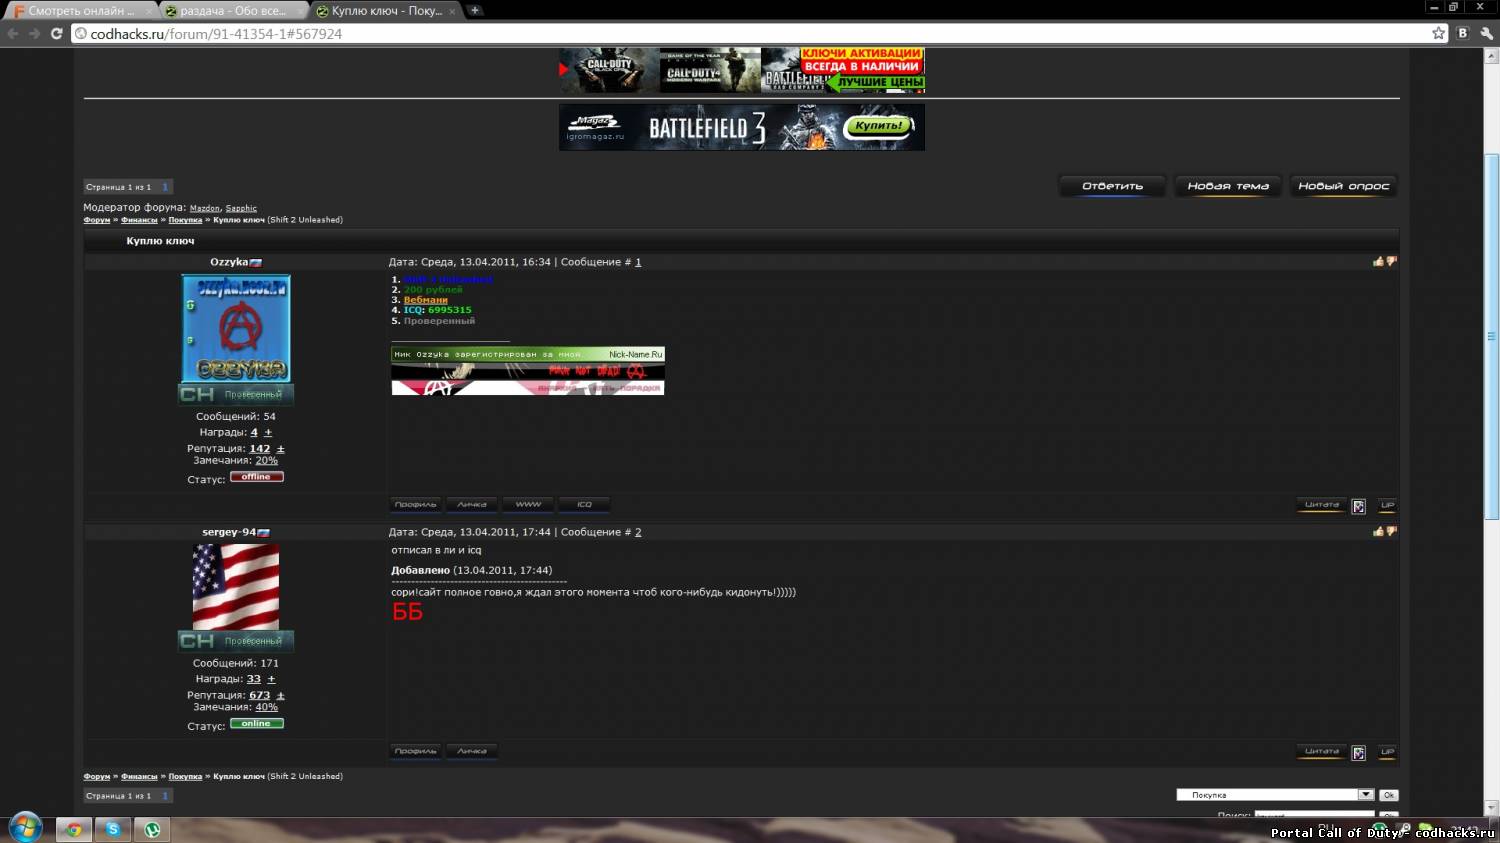This screenshot has height=843, width=1500.
Task: Reload the codhacks.ru page
Action: [57, 33]
